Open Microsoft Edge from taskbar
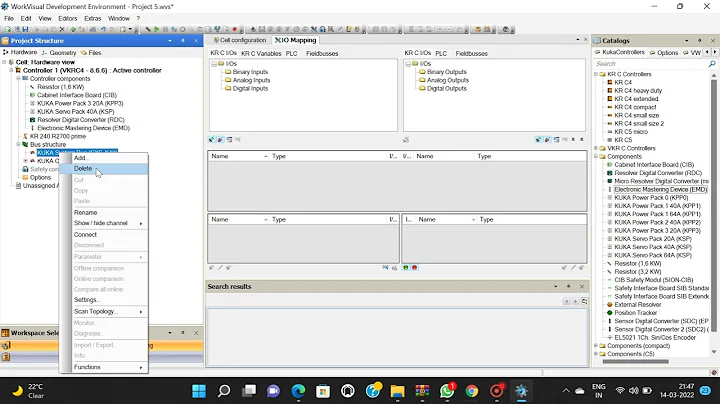Viewport: 720px width, 404px height. (x=298, y=391)
